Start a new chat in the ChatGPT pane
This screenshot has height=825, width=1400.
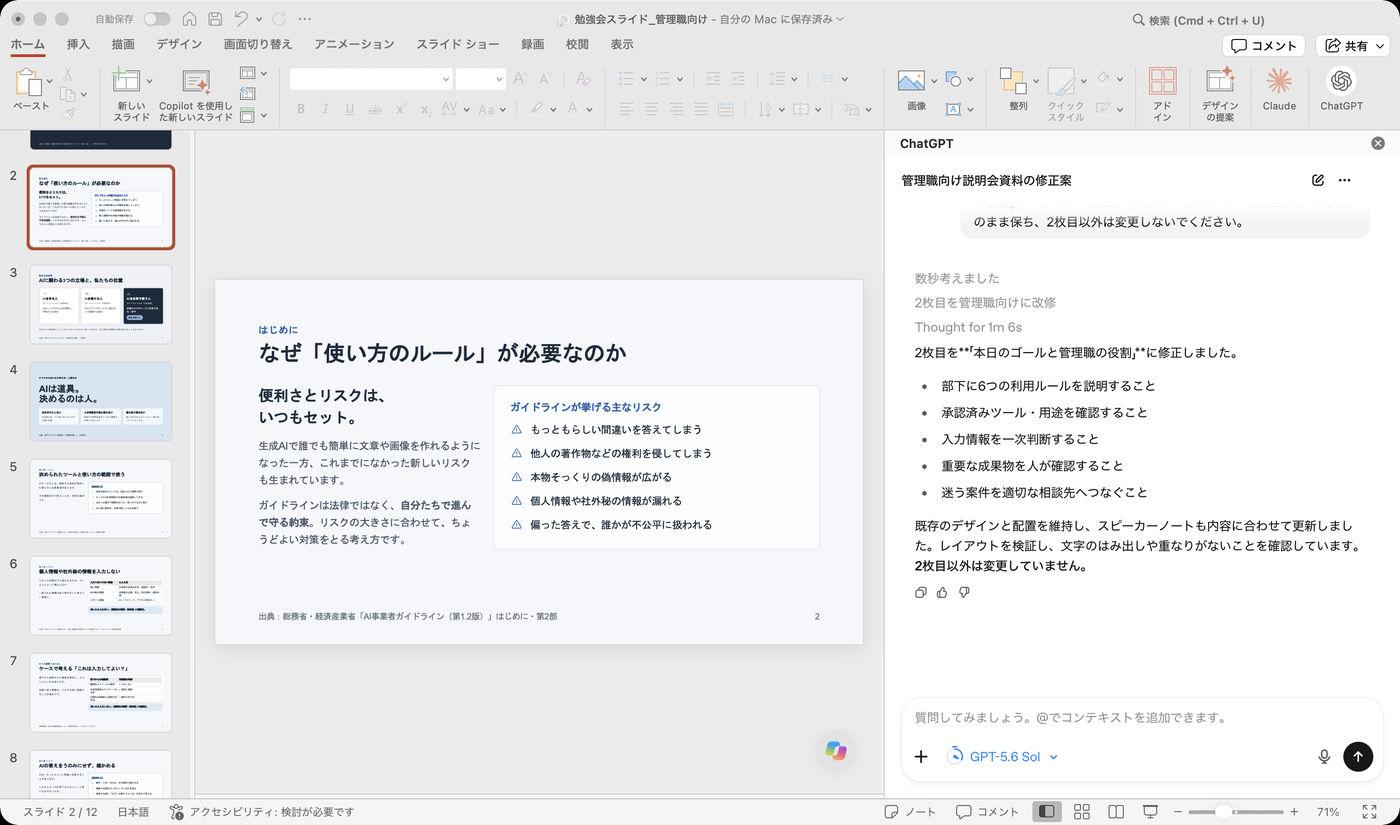tap(1318, 180)
